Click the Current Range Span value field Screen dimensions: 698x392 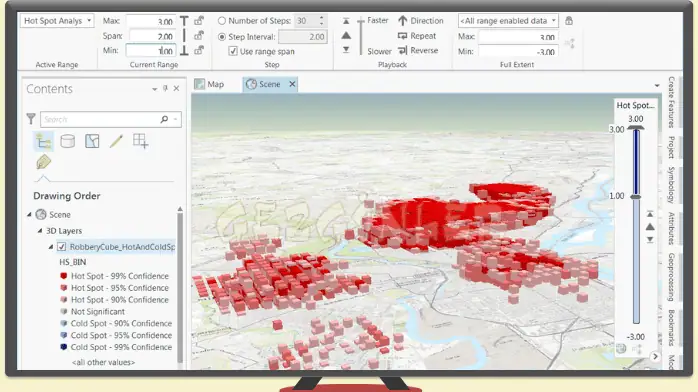pyautogui.click(x=151, y=36)
